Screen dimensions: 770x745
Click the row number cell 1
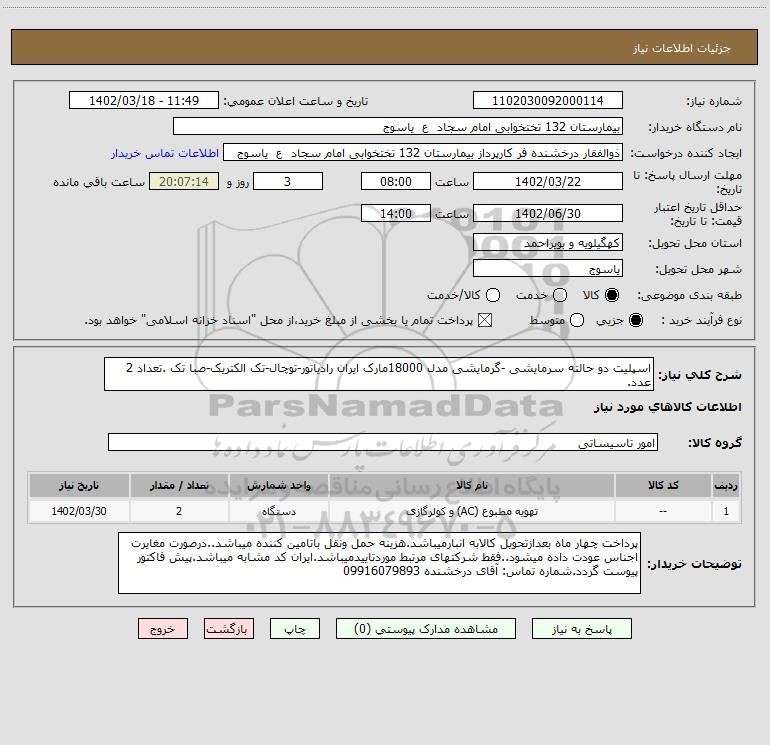(726, 511)
